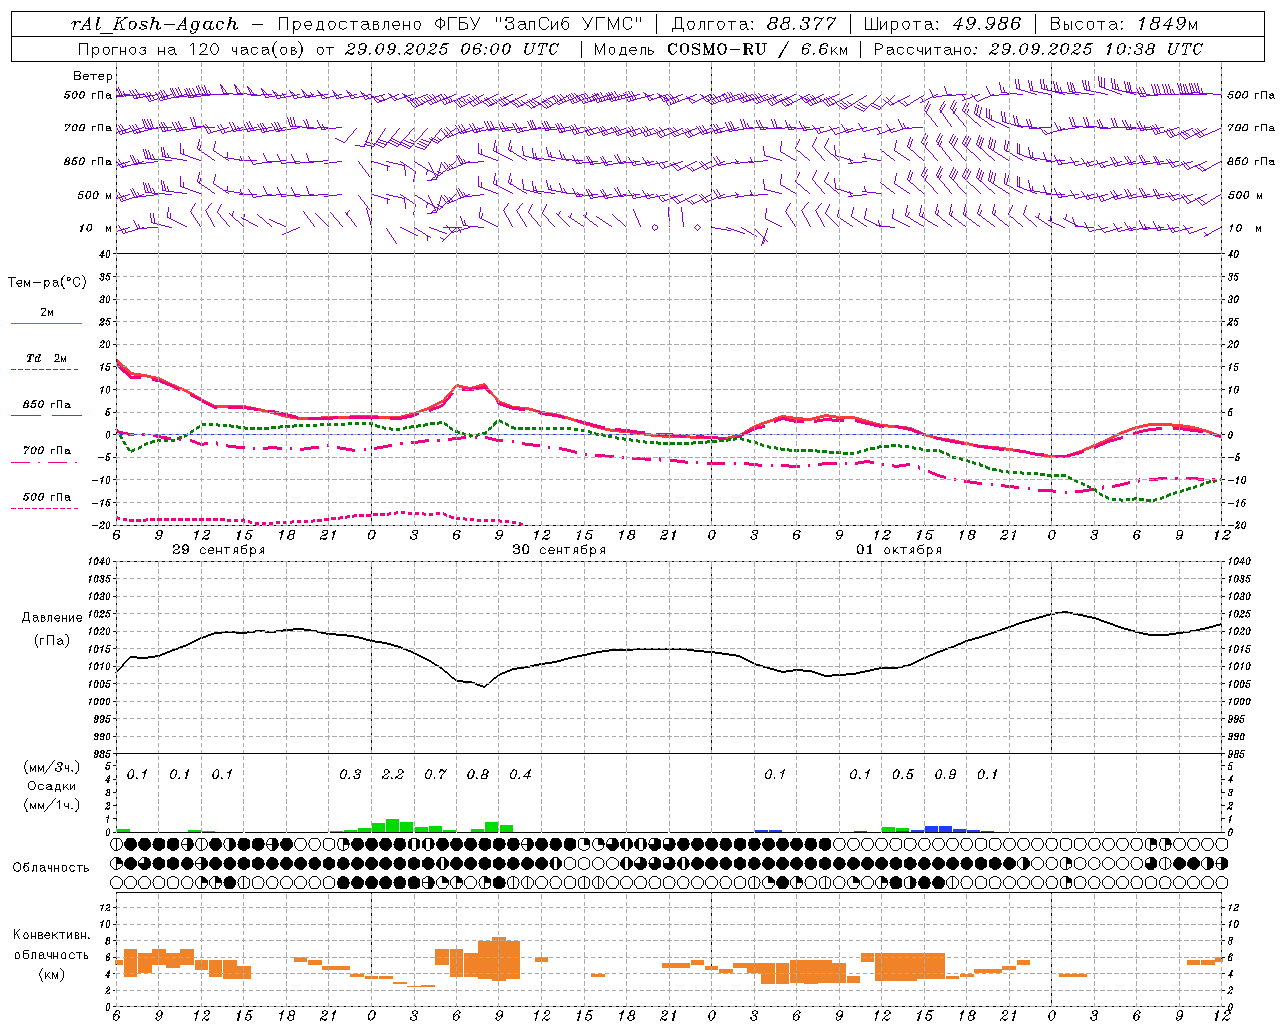
Task: Click the precipitation value 0.3
Action: click(350, 775)
